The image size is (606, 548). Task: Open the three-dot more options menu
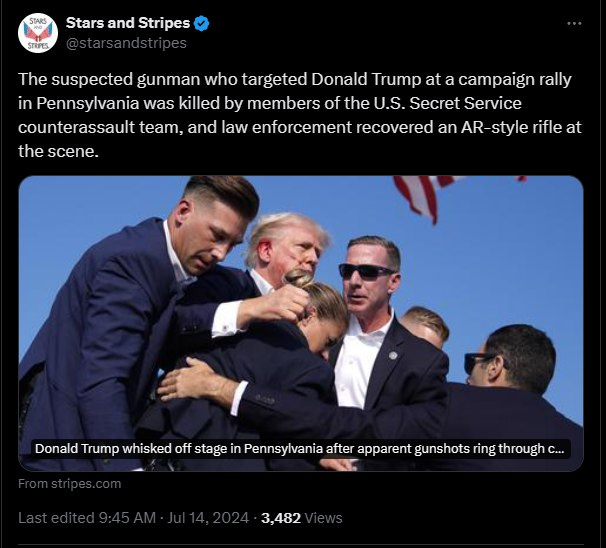tap(574, 24)
